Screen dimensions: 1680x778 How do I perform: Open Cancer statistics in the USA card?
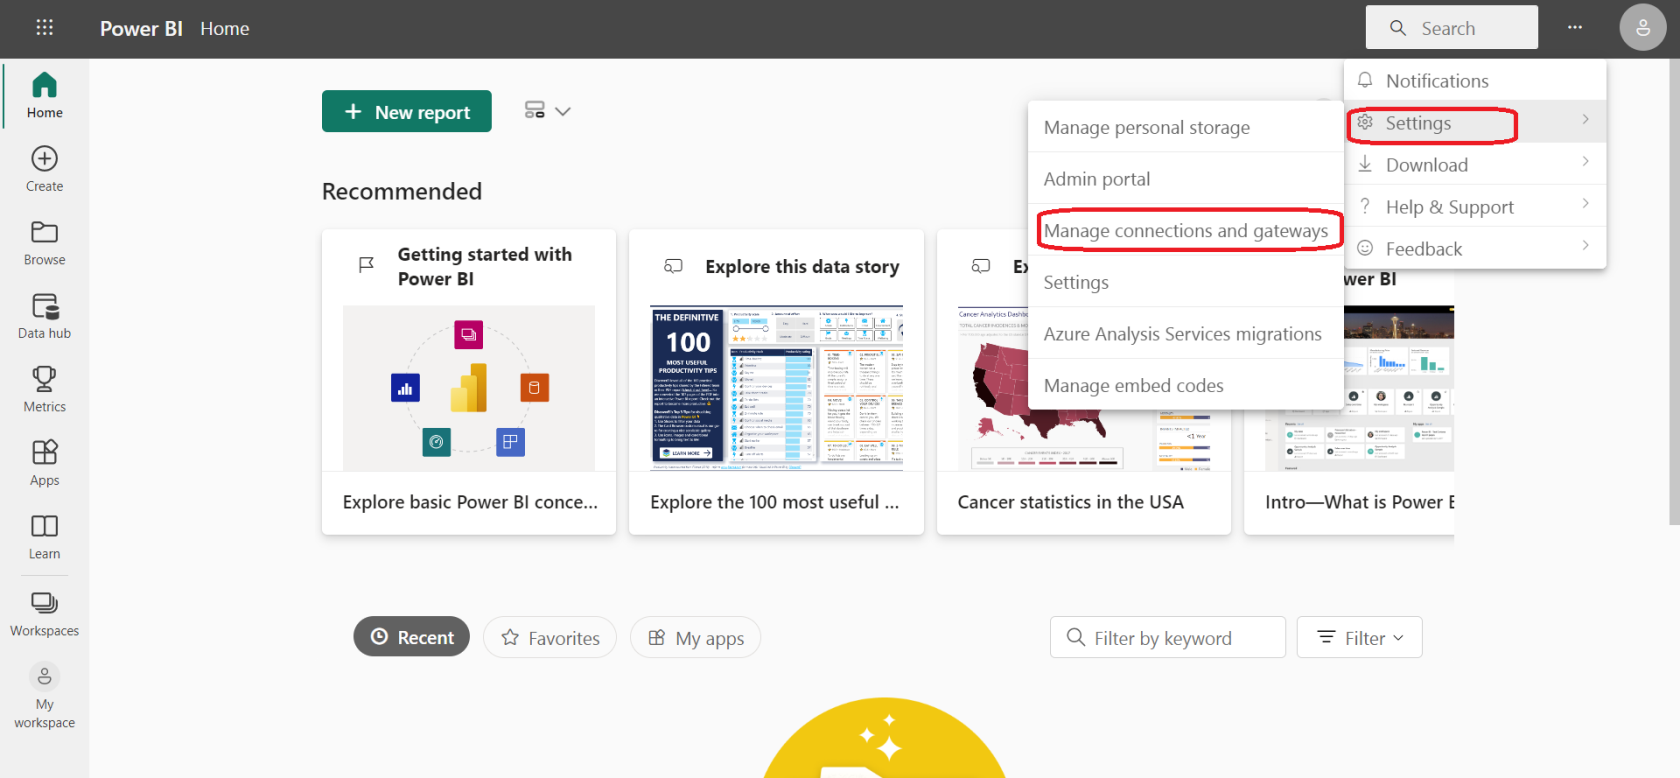click(x=1084, y=382)
